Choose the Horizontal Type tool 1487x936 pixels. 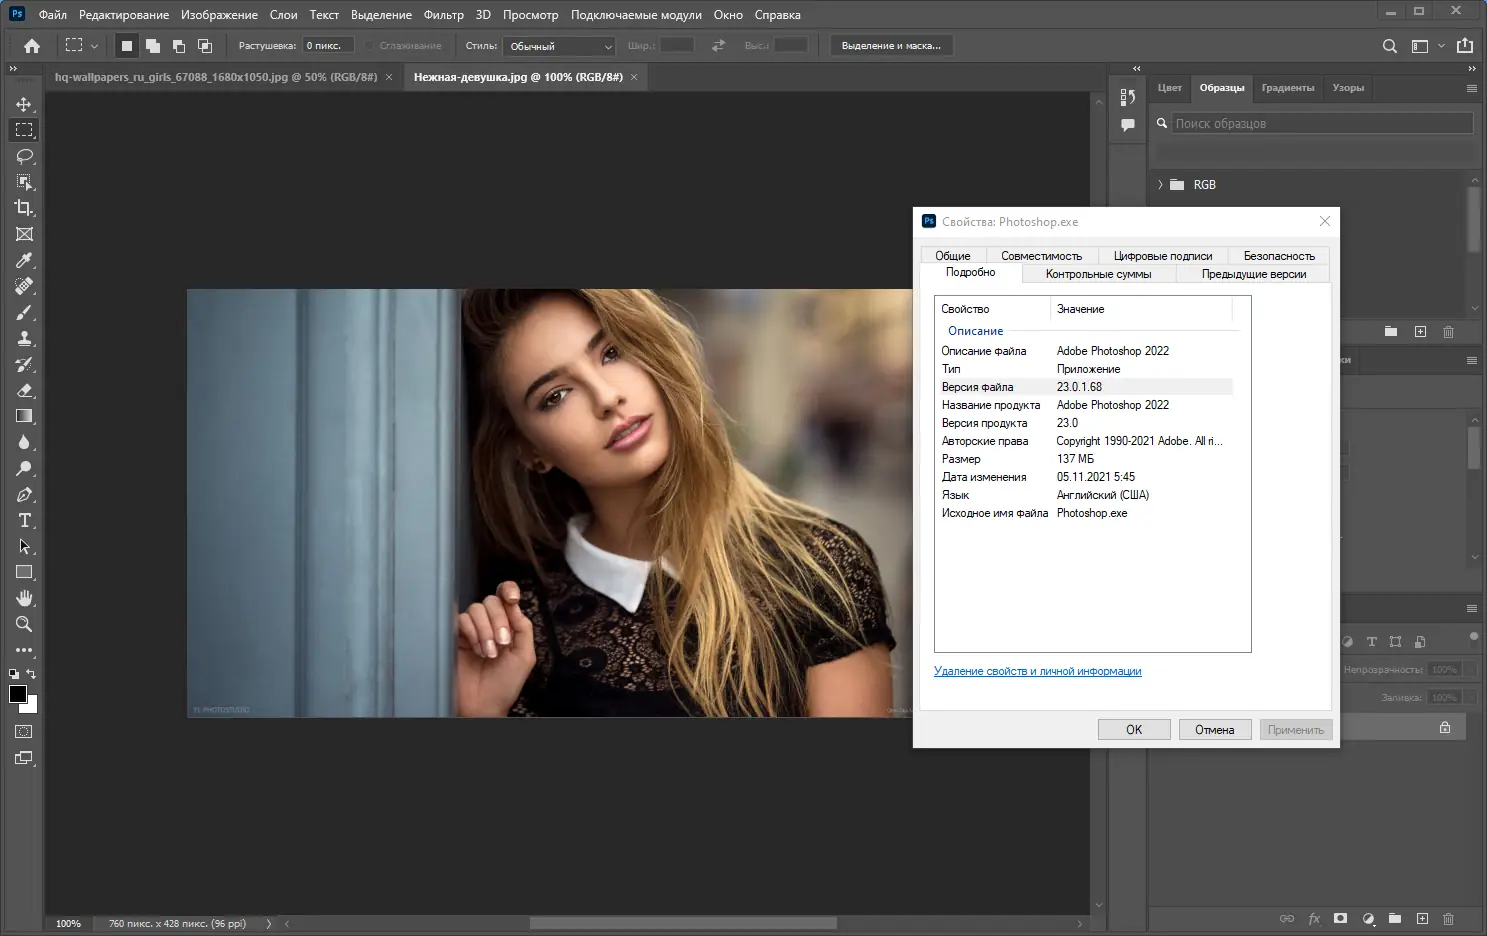click(x=24, y=520)
